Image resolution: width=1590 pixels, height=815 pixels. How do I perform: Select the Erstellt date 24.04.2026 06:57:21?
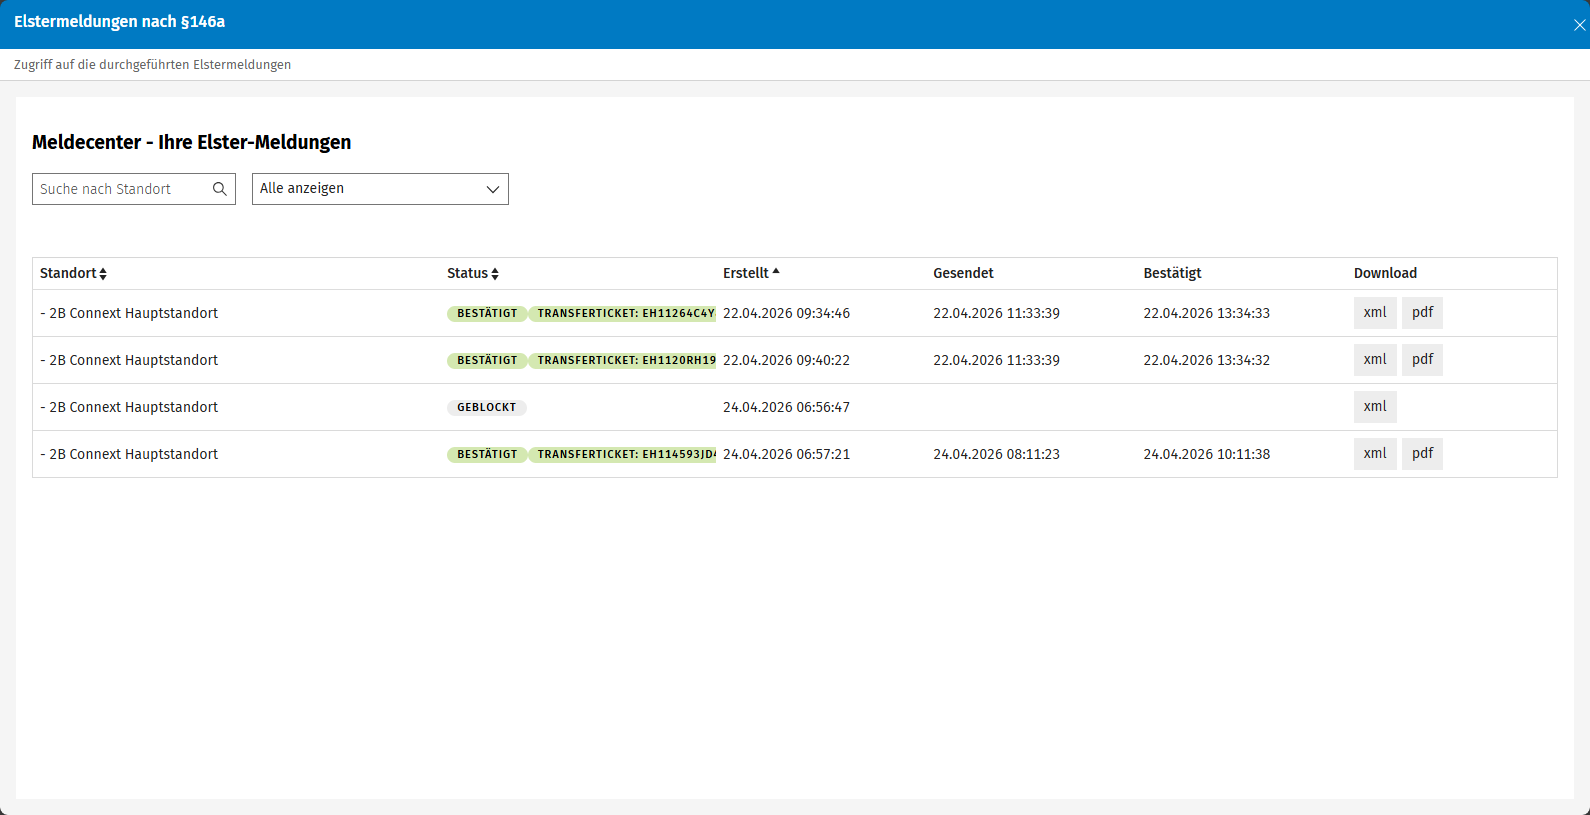click(786, 454)
